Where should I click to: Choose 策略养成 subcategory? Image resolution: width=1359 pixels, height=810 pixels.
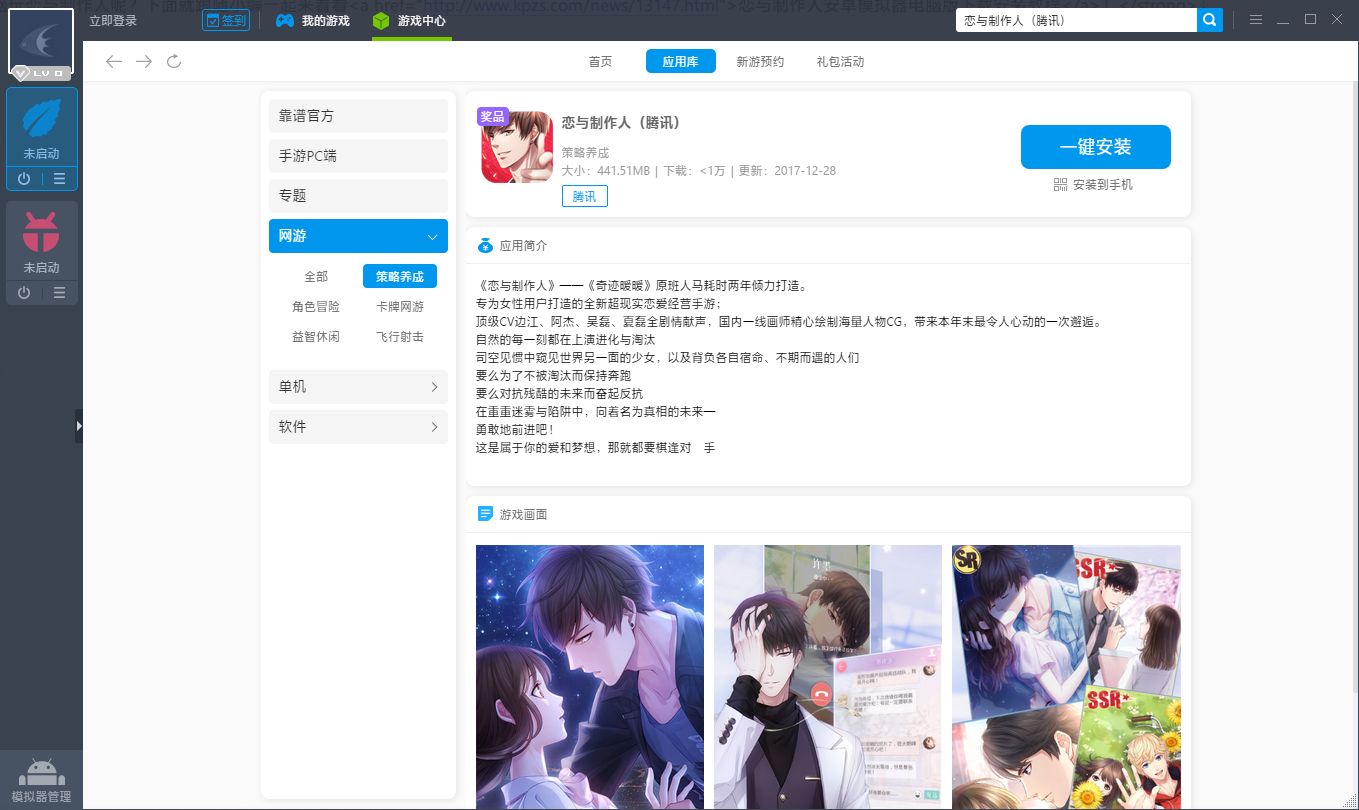click(x=400, y=277)
